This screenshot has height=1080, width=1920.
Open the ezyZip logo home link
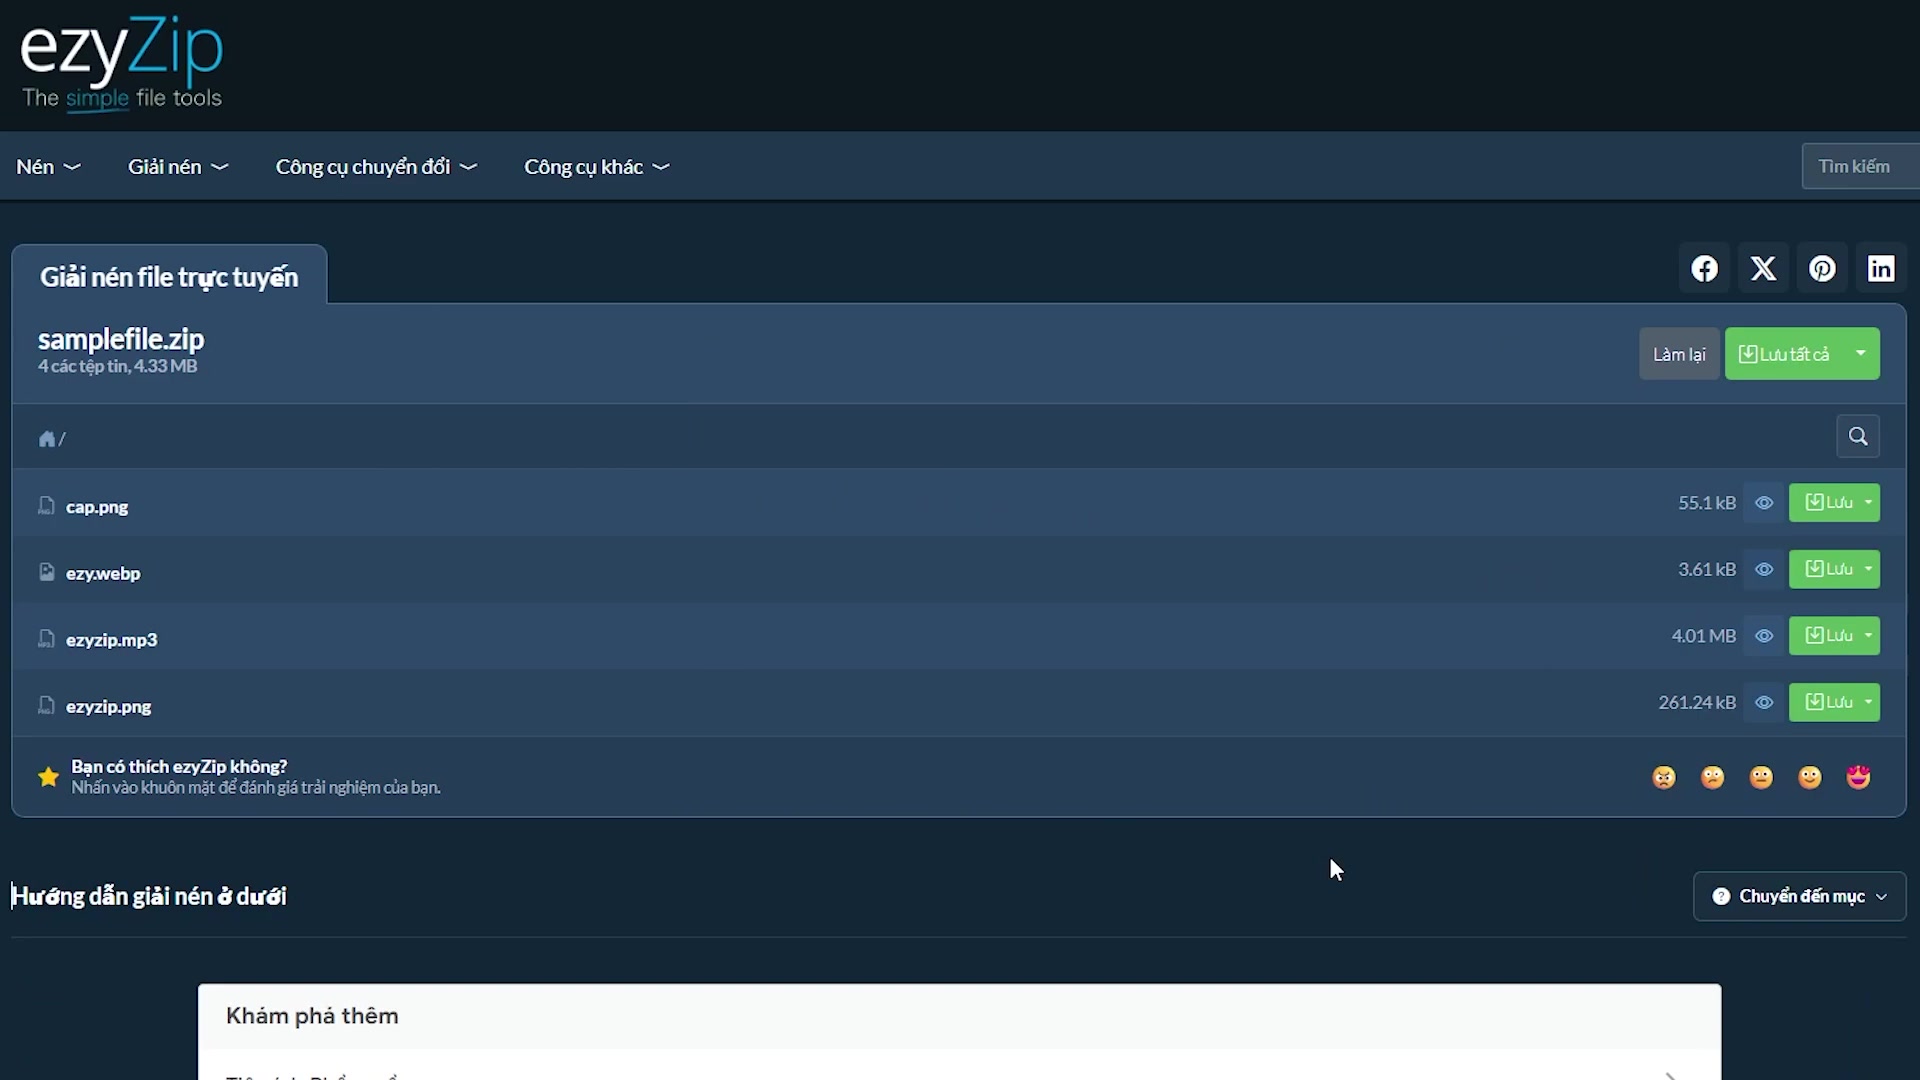pos(121,62)
